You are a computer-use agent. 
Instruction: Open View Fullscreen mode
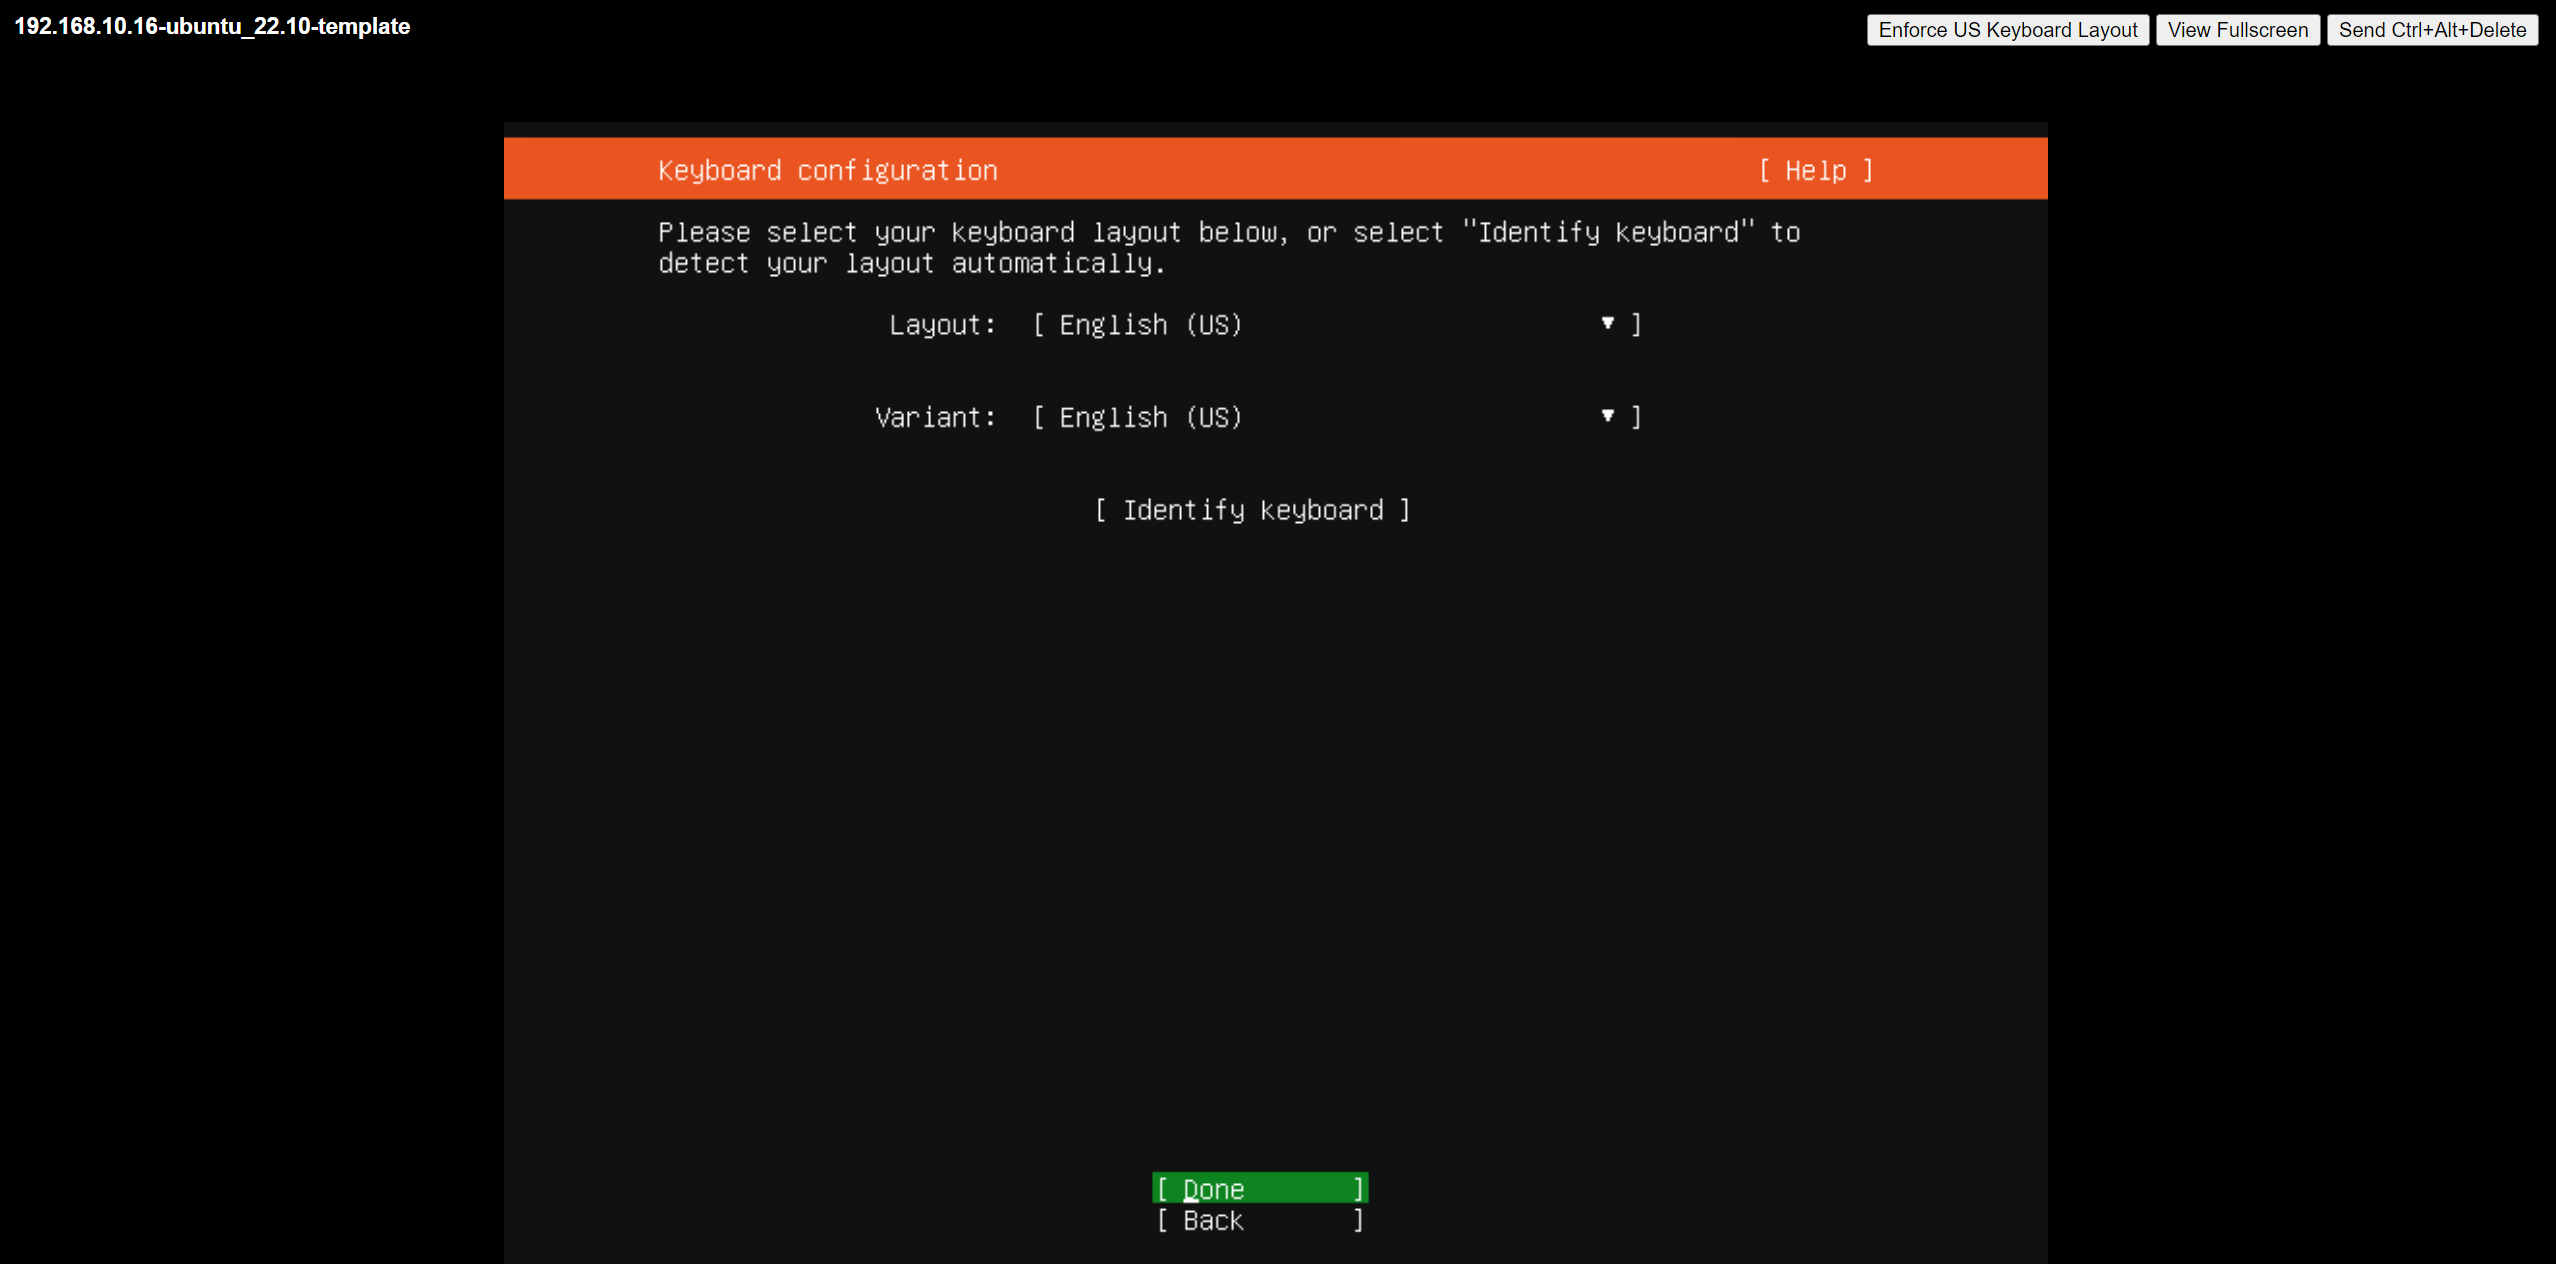coord(2237,30)
